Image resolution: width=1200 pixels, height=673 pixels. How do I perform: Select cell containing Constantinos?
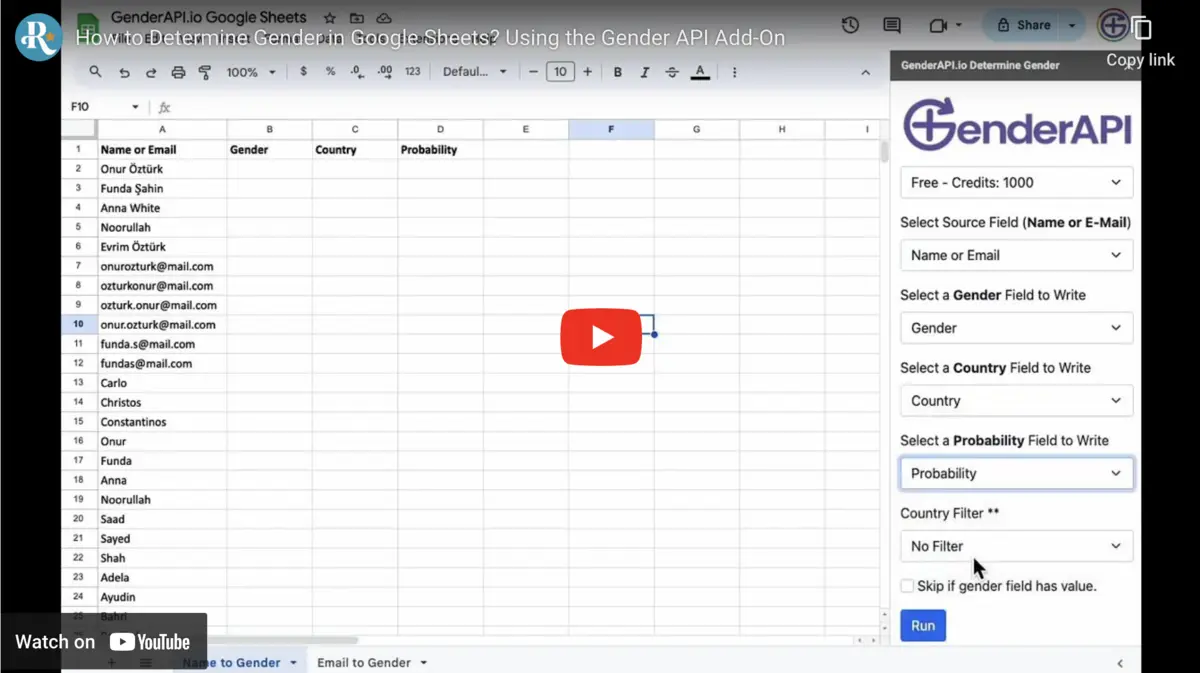[162, 422]
